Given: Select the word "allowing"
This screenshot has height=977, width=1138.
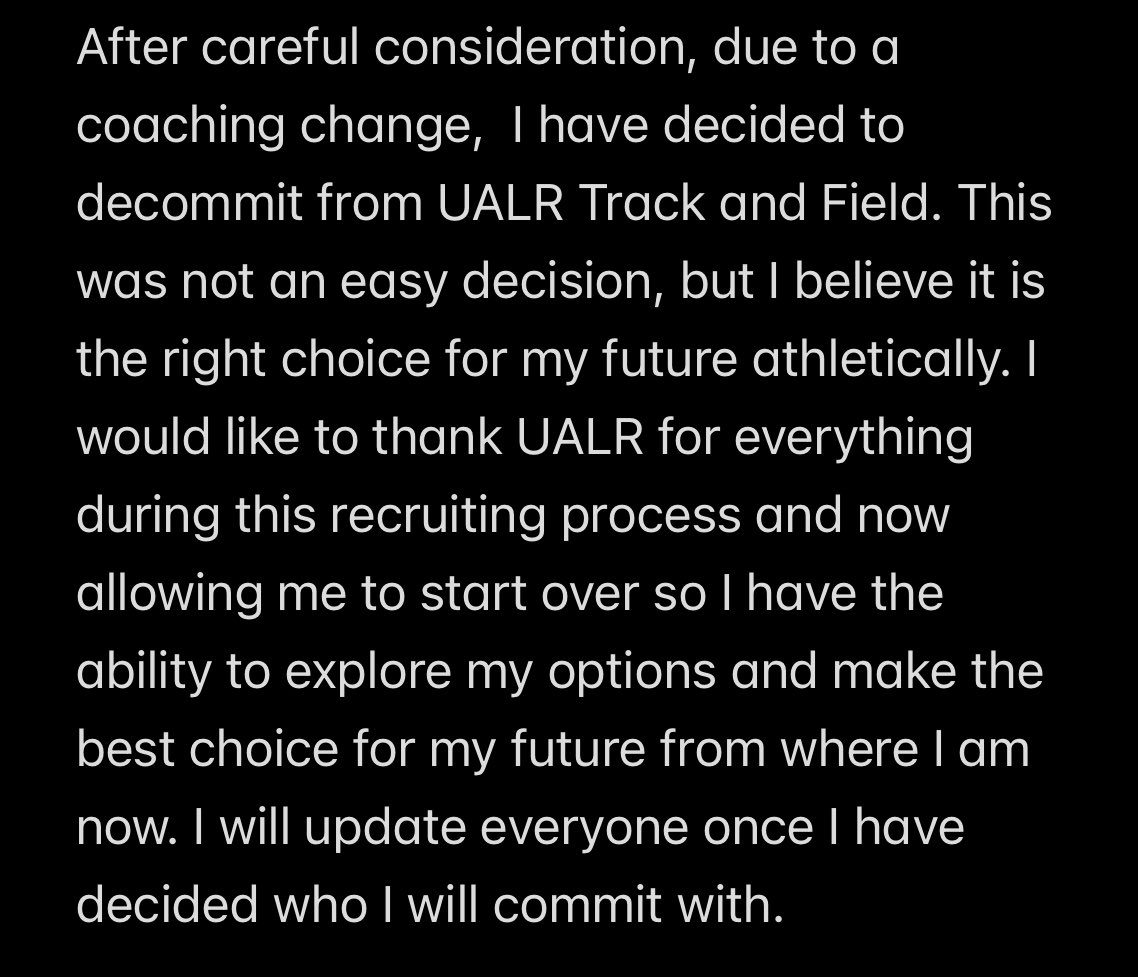Looking at the screenshot, I should point(169,595).
